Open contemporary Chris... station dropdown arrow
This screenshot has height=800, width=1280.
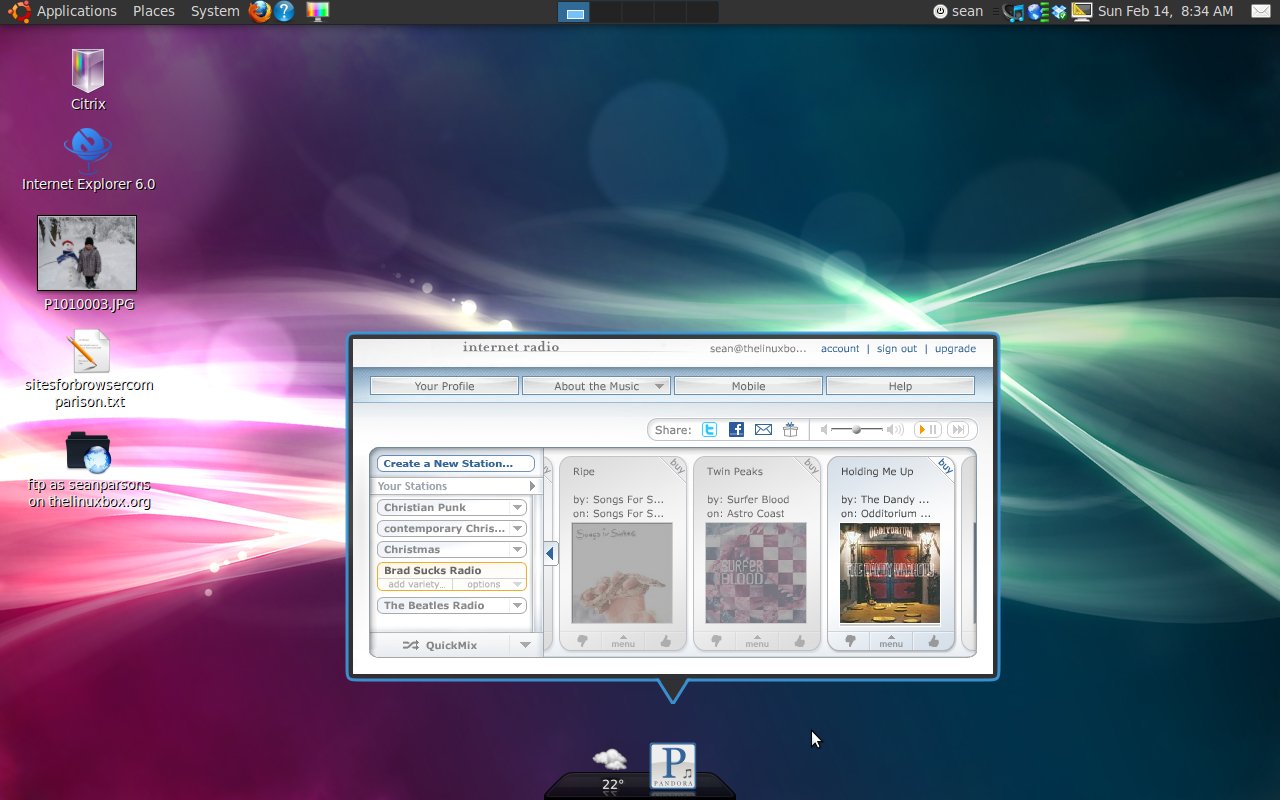point(517,528)
